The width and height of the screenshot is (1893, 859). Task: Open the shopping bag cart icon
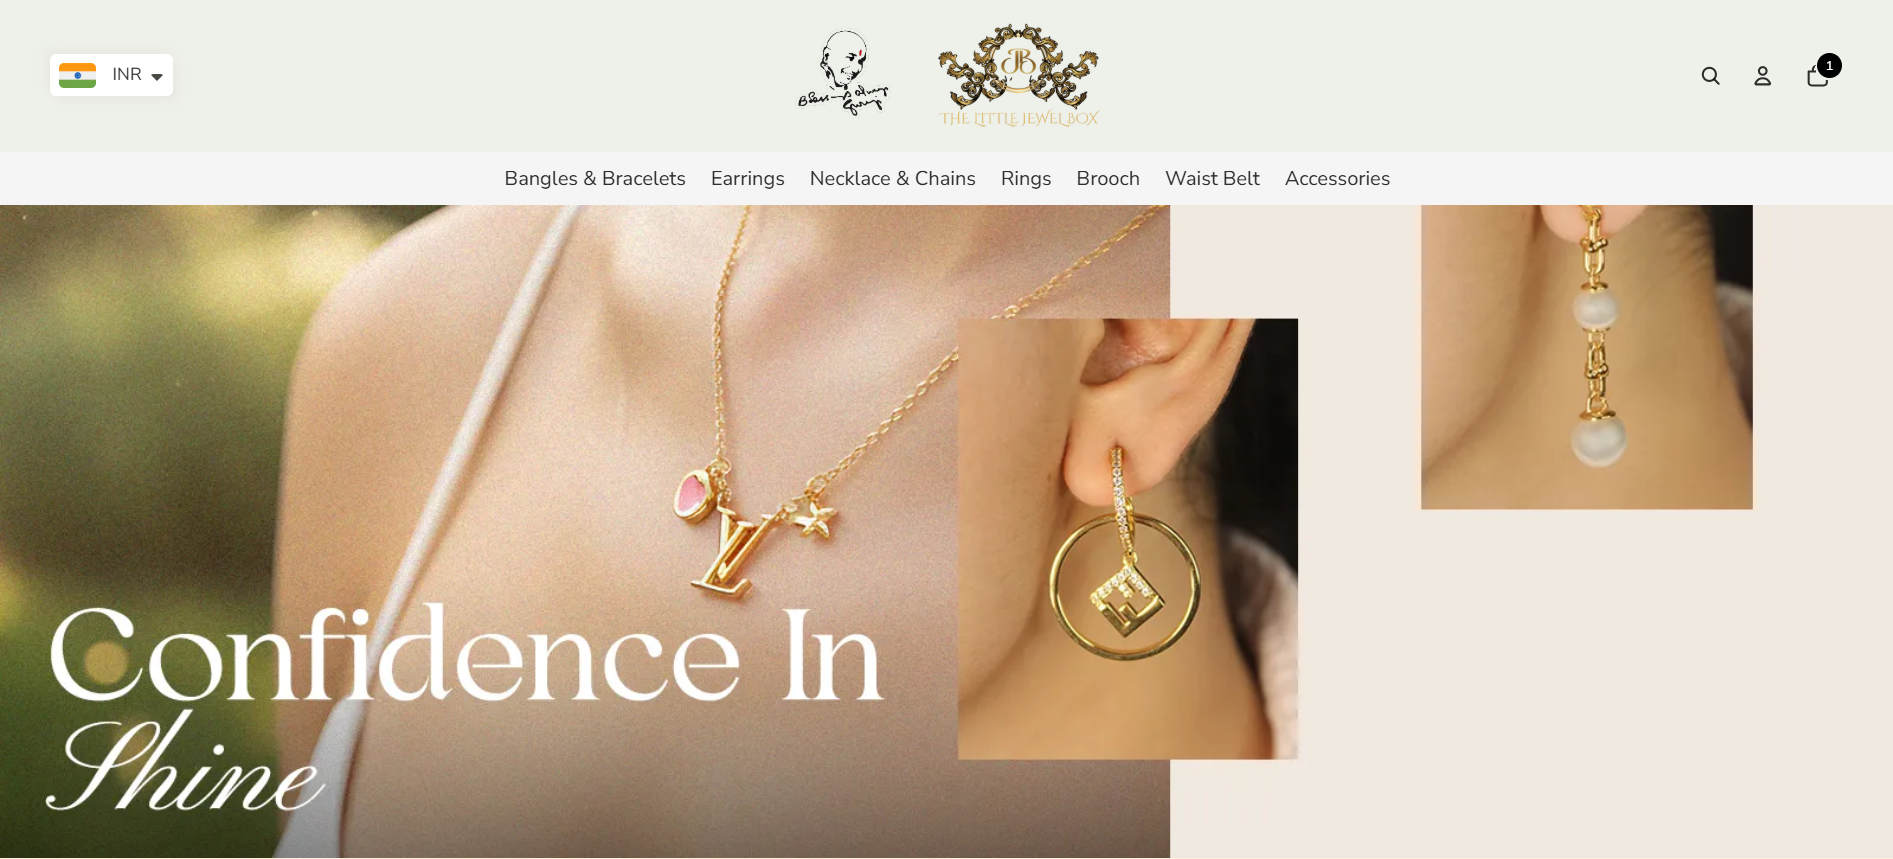[x=1817, y=76]
